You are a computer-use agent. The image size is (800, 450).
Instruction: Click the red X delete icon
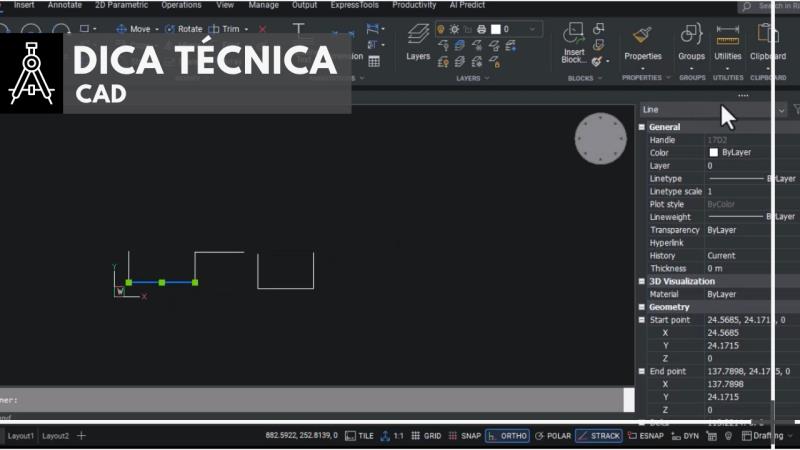(262, 29)
